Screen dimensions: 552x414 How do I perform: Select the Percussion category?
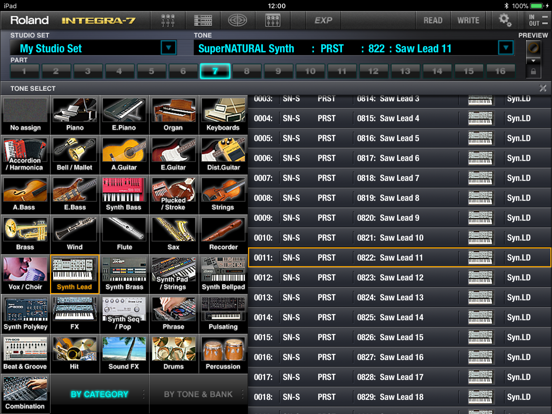coord(223,353)
